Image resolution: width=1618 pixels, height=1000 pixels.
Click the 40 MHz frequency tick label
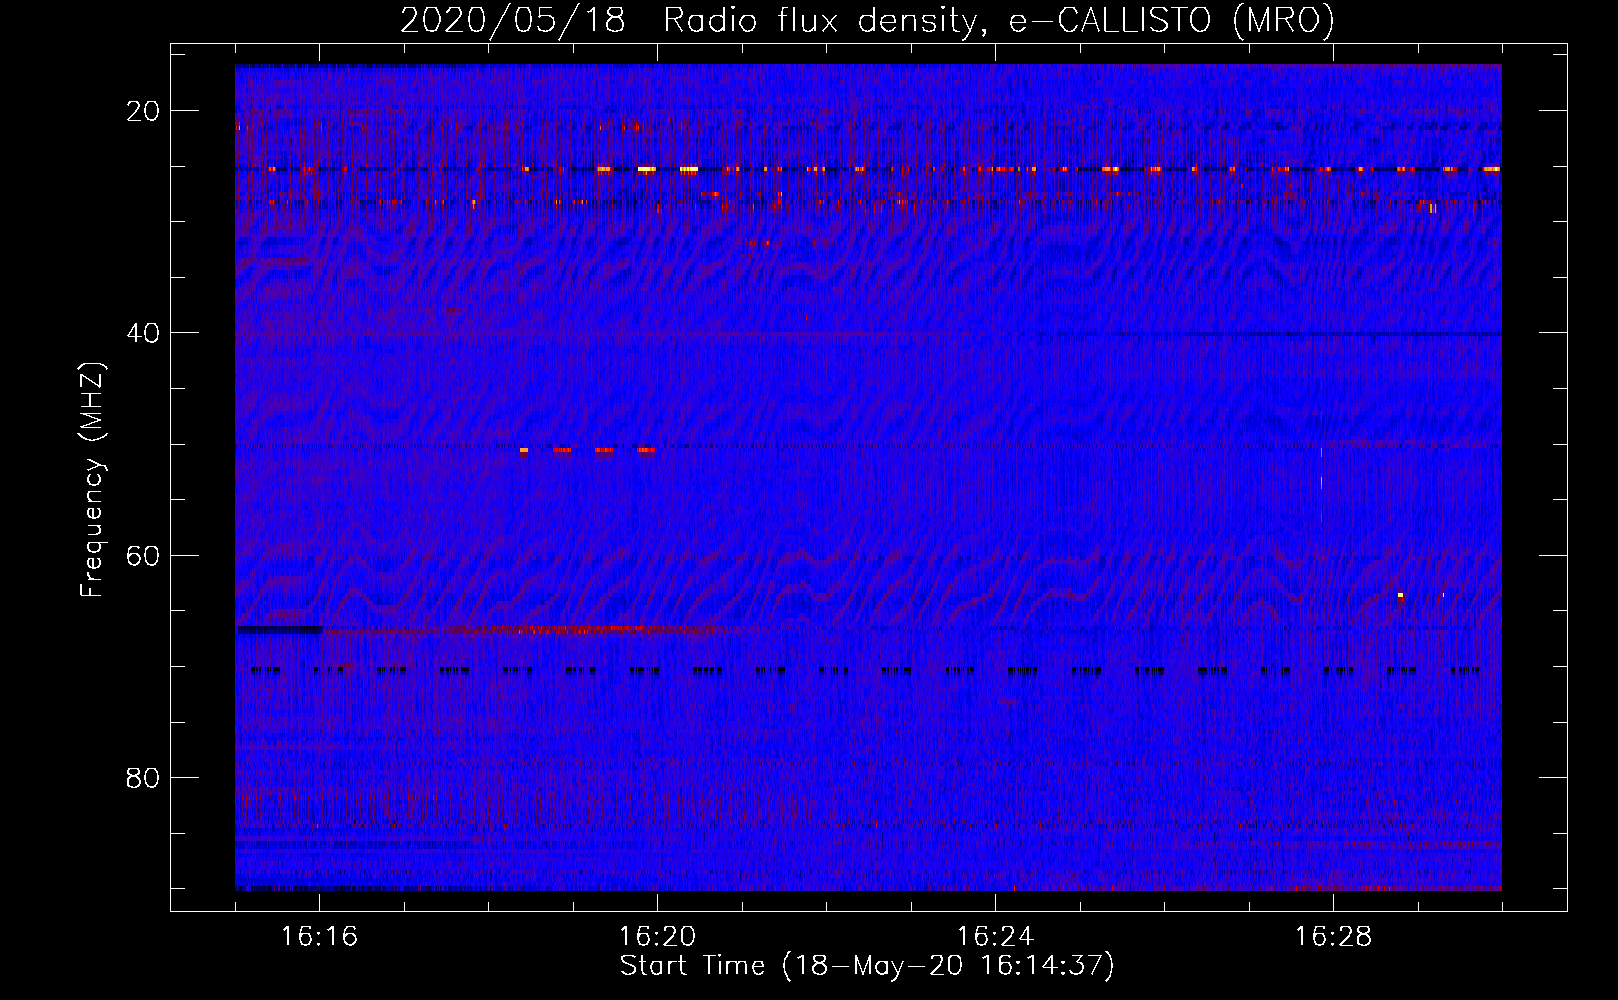(143, 333)
